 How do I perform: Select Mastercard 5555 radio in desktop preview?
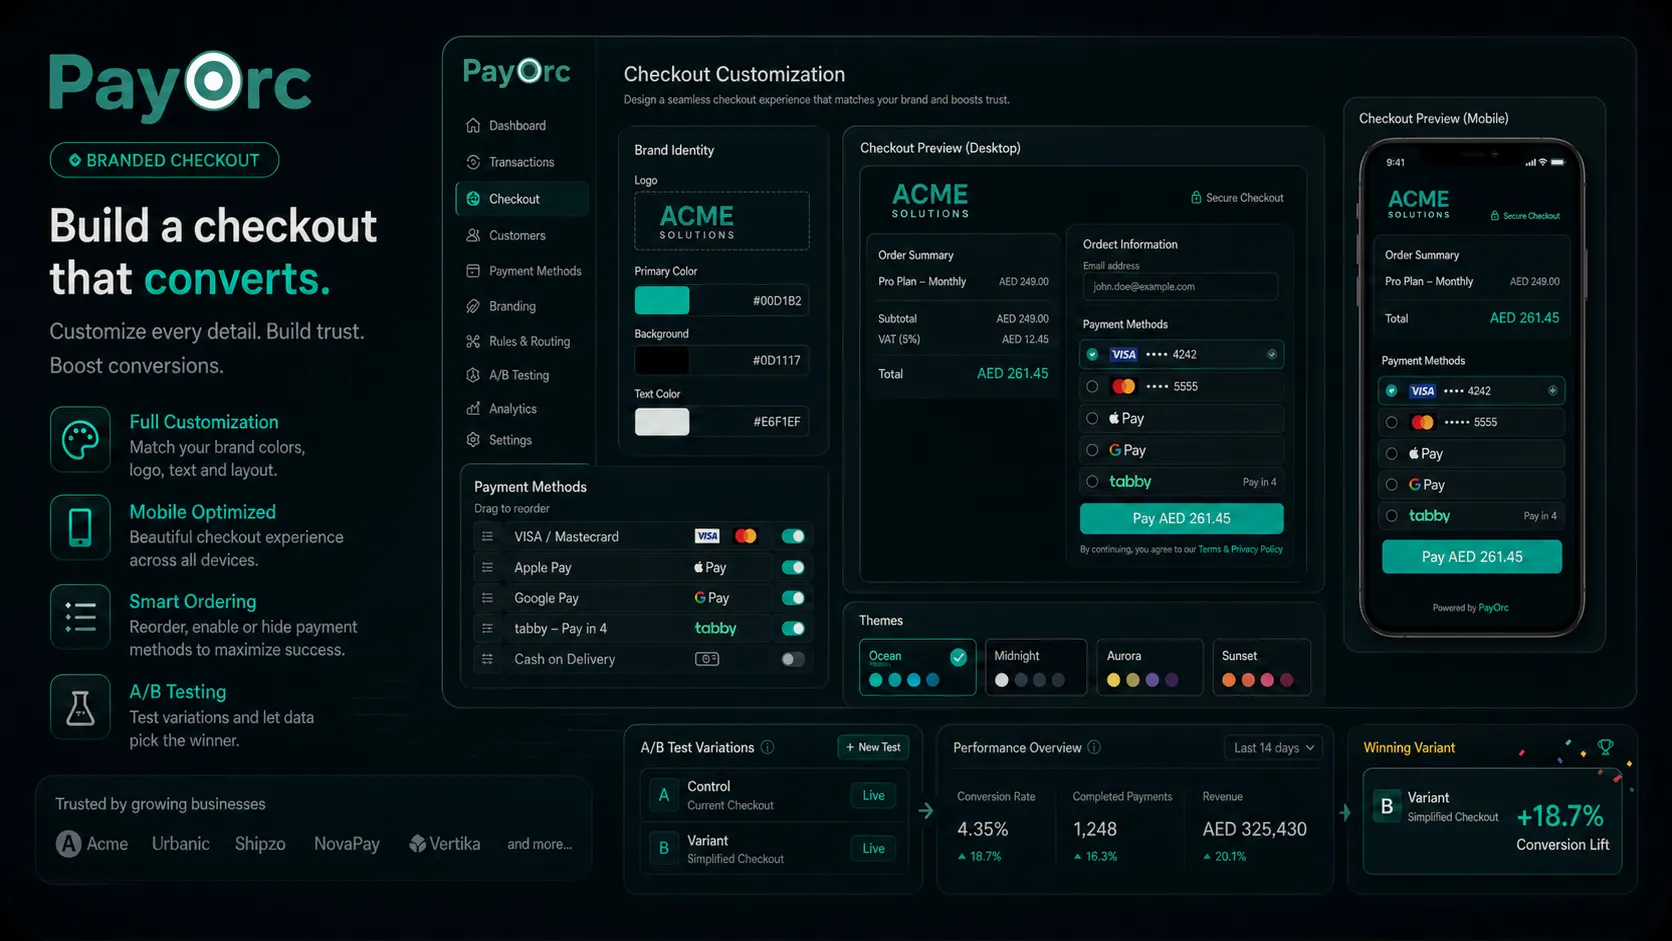(1092, 386)
